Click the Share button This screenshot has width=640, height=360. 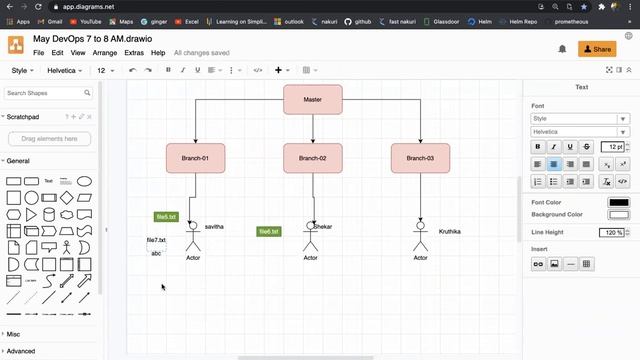point(597,49)
